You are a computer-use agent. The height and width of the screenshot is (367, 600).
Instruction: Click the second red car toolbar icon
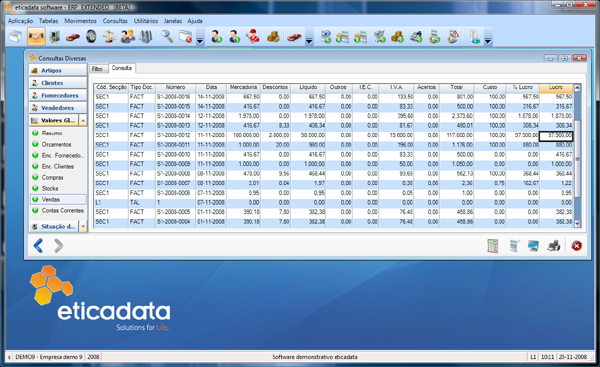(x=294, y=37)
